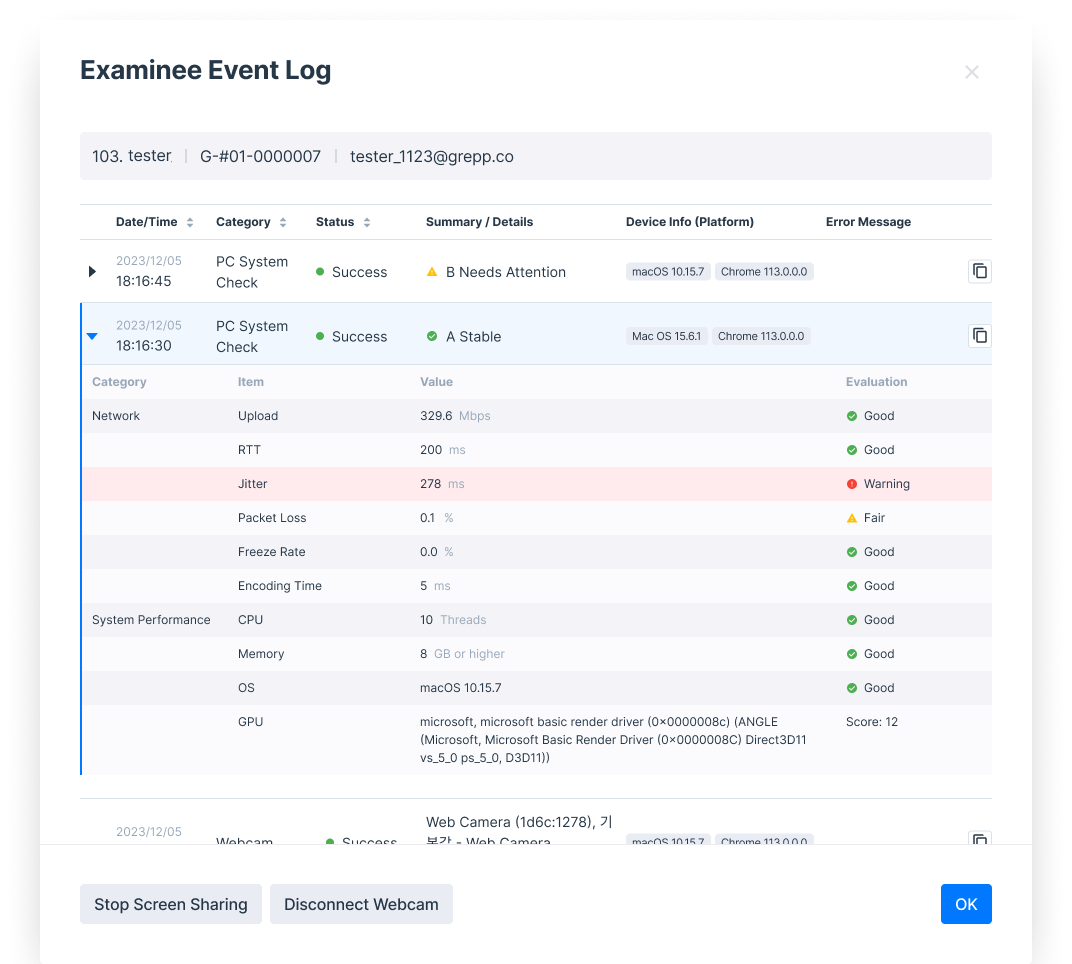The image size is (1072, 964).
Task: Expand the 18:16:45 PC System Check row
Action: pyautogui.click(x=92, y=271)
